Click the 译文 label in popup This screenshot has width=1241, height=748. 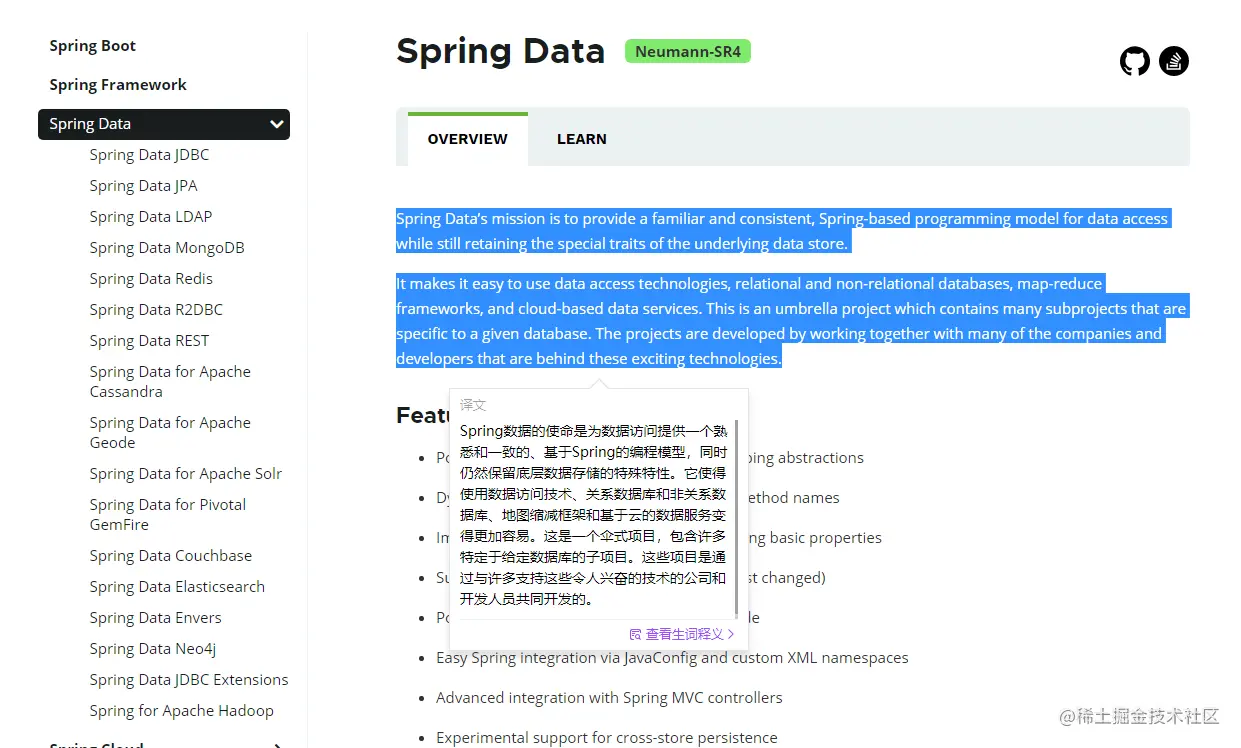click(473, 405)
